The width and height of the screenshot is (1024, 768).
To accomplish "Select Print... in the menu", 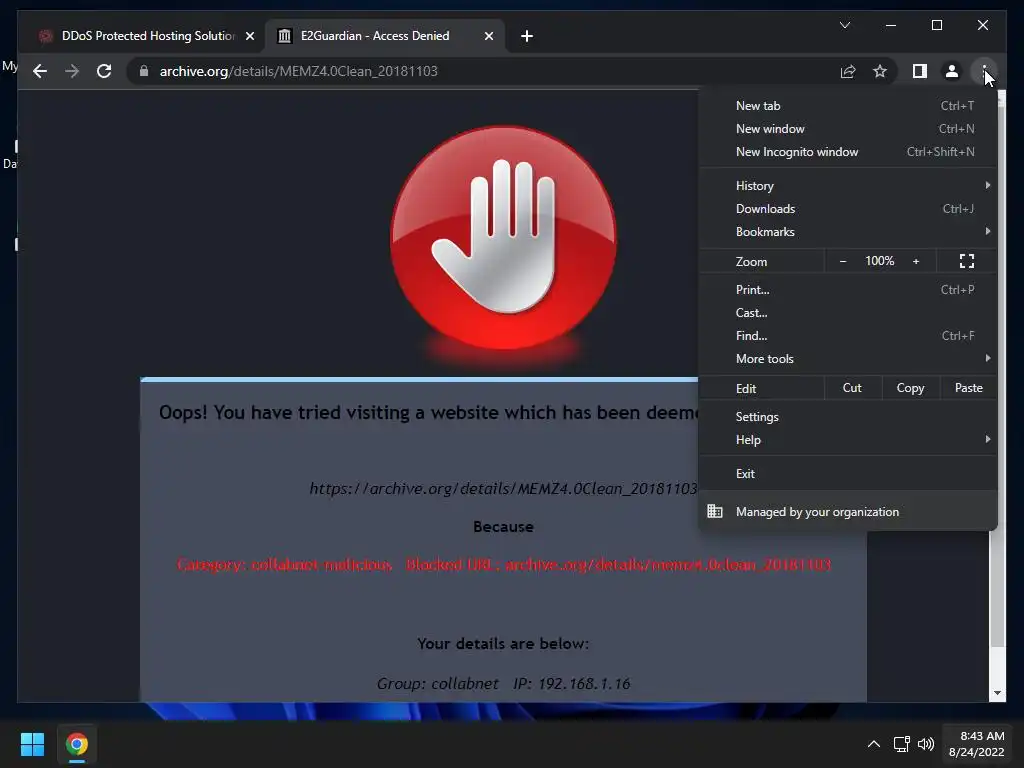I will tap(848, 289).
